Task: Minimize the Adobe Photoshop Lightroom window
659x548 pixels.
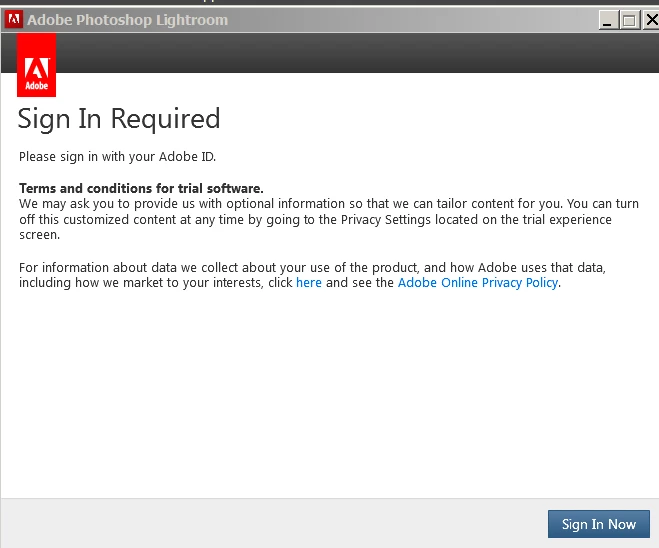Action: click(608, 20)
